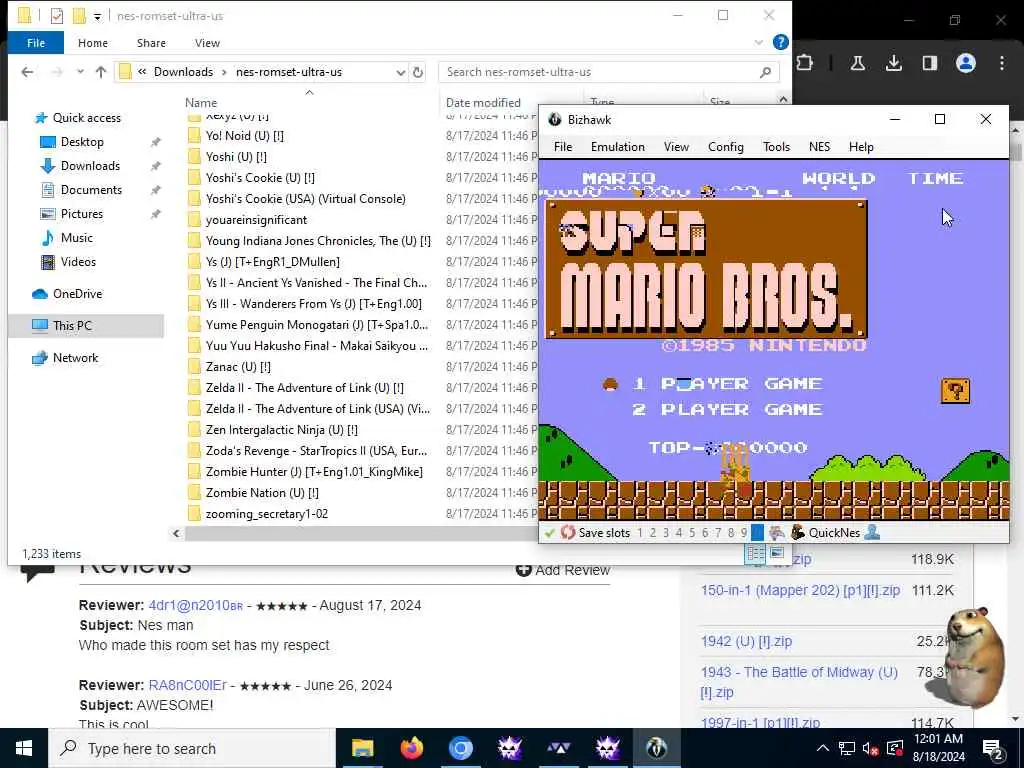Select save slot 6 in Bizhawk
Image resolution: width=1024 pixels, height=768 pixels.
(705, 533)
